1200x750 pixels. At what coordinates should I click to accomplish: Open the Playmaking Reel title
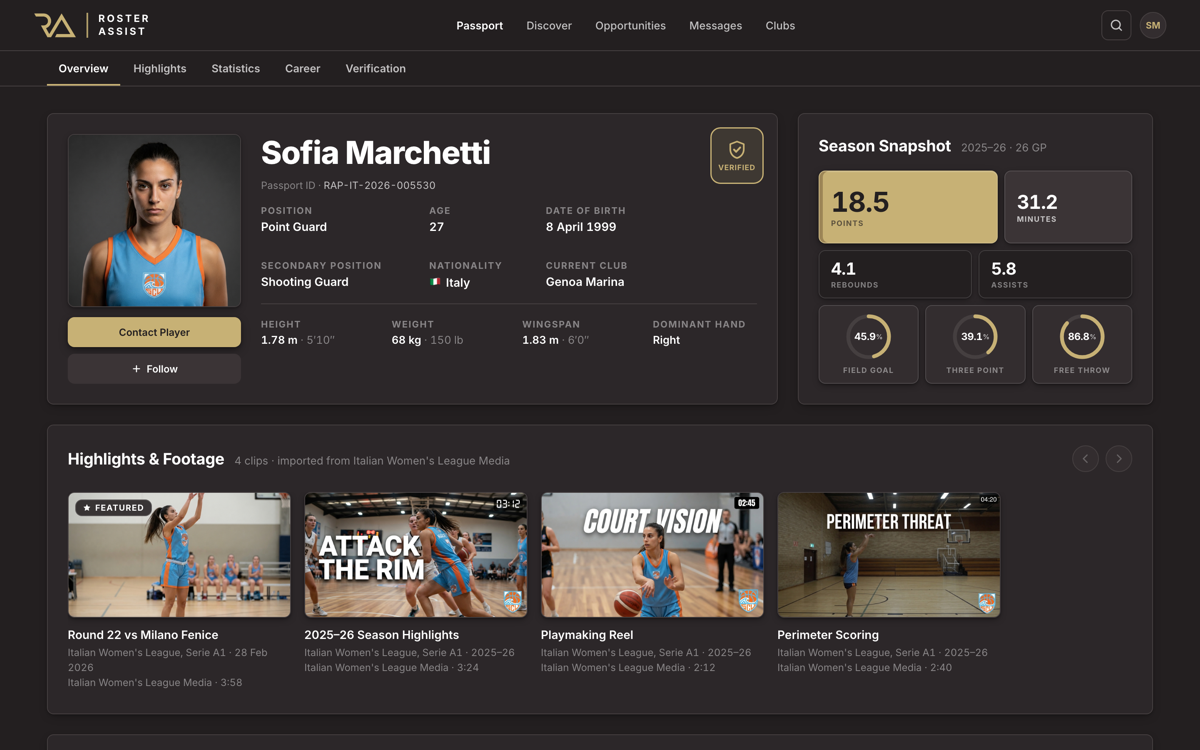click(587, 635)
